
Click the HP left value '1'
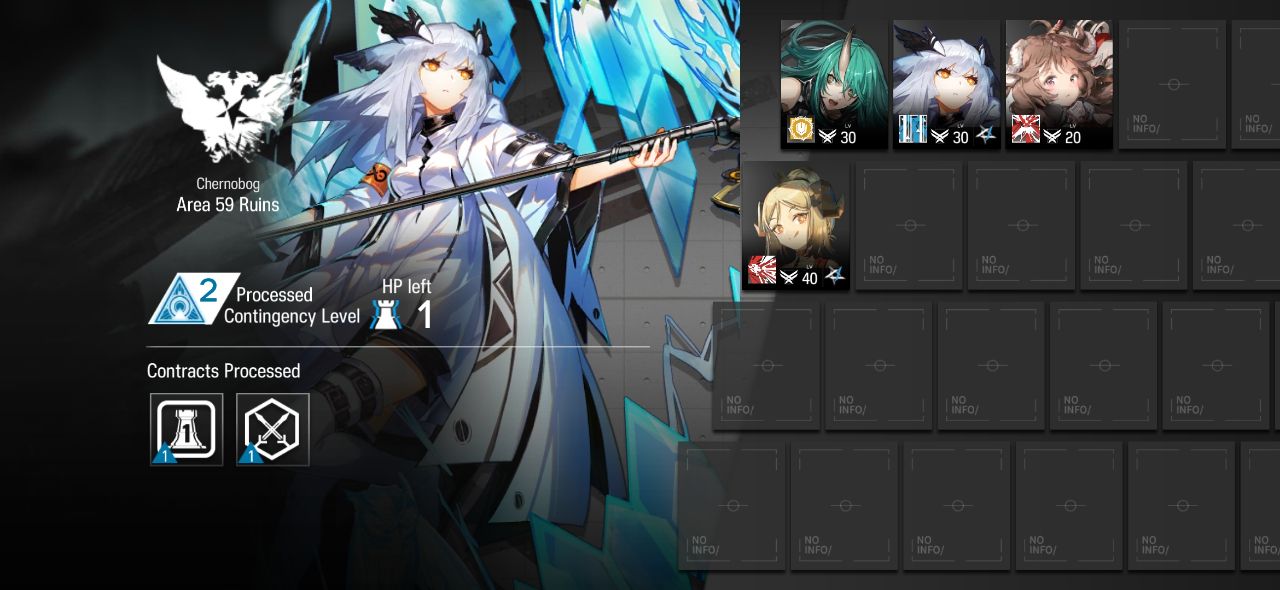tap(424, 315)
